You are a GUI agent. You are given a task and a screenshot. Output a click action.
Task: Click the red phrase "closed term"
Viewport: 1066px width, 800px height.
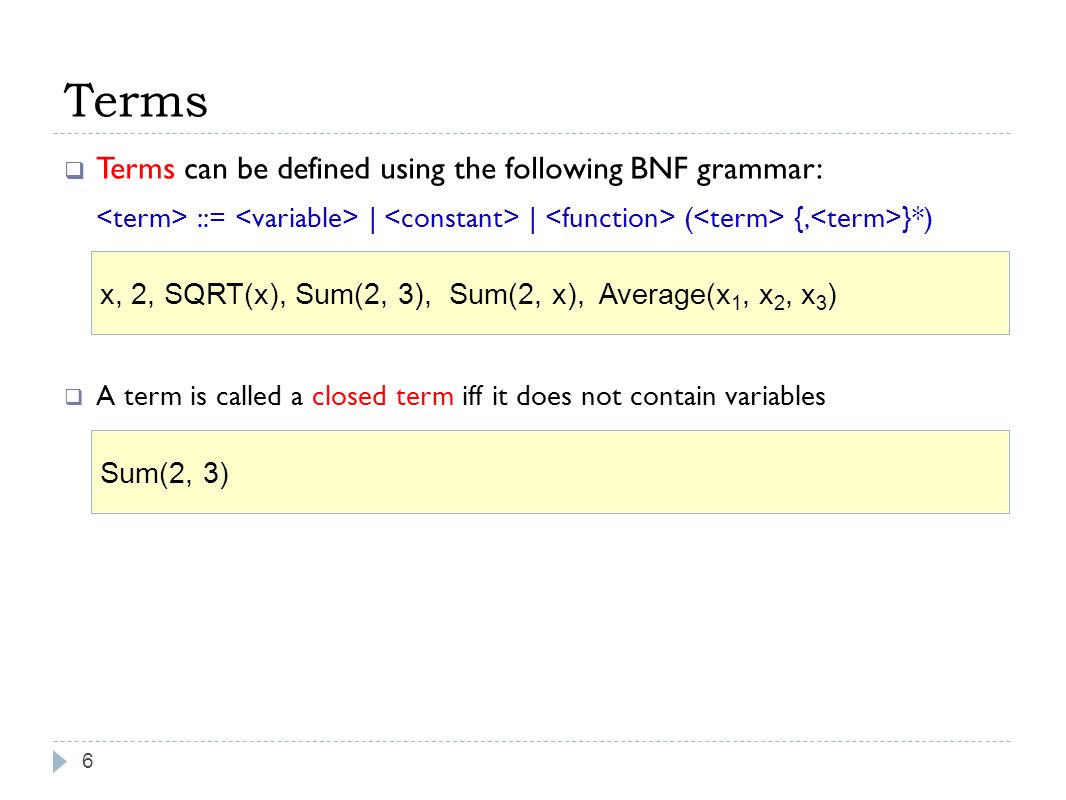pyautogui.click(x=383, y=396)
